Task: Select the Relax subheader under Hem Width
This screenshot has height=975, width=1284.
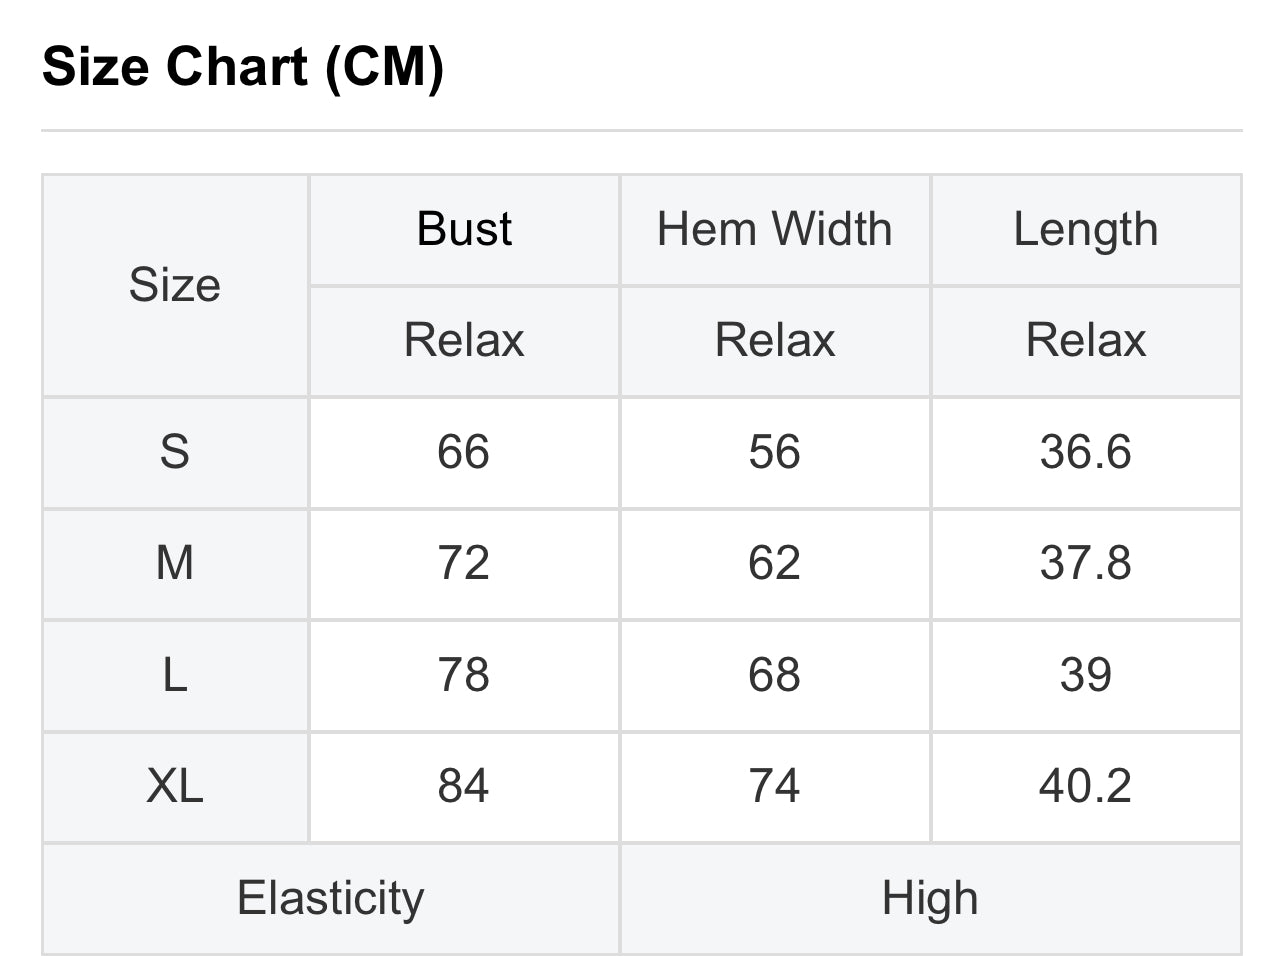Action: (x=774, y=340)
